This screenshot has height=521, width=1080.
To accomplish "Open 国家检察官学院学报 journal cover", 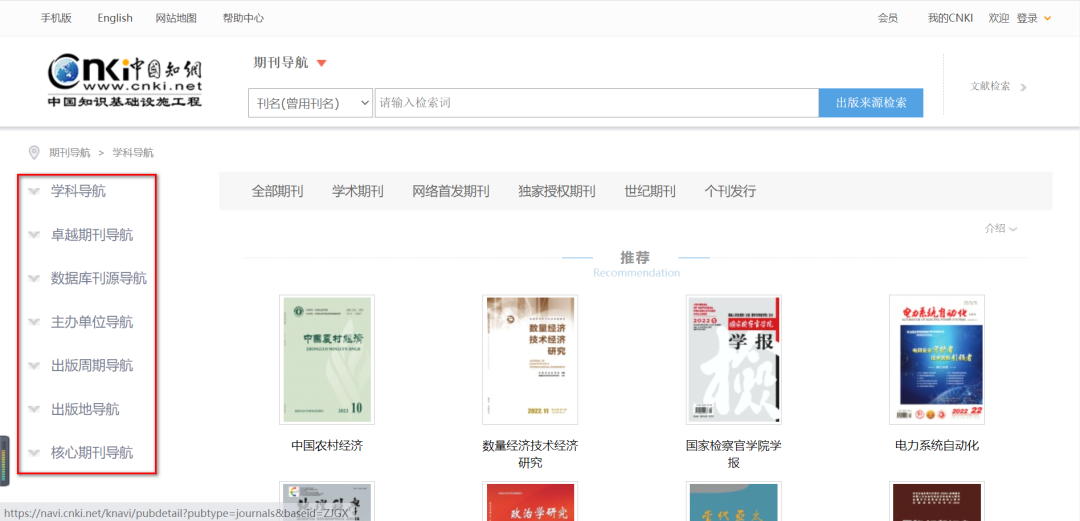I will (x=734, y=359).
